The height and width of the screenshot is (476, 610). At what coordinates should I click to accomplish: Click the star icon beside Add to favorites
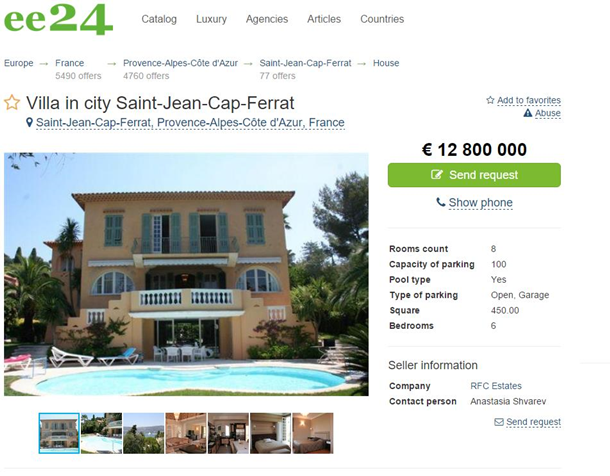point(490,100)
